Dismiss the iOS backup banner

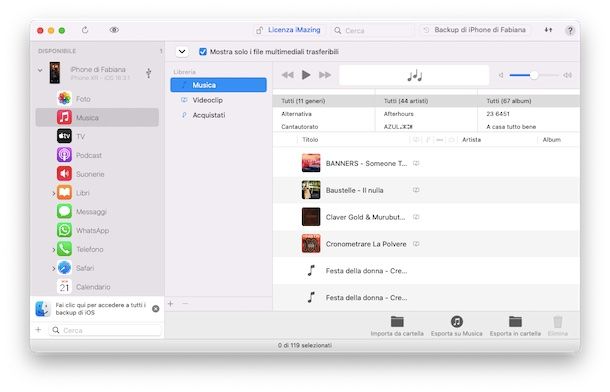tap(156, 309)
